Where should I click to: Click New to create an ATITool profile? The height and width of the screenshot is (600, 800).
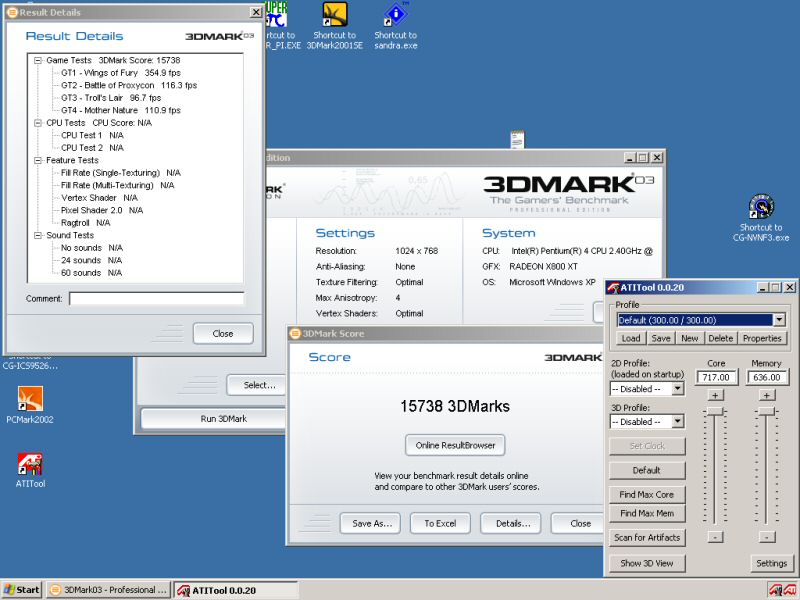[x=690, y=338]
